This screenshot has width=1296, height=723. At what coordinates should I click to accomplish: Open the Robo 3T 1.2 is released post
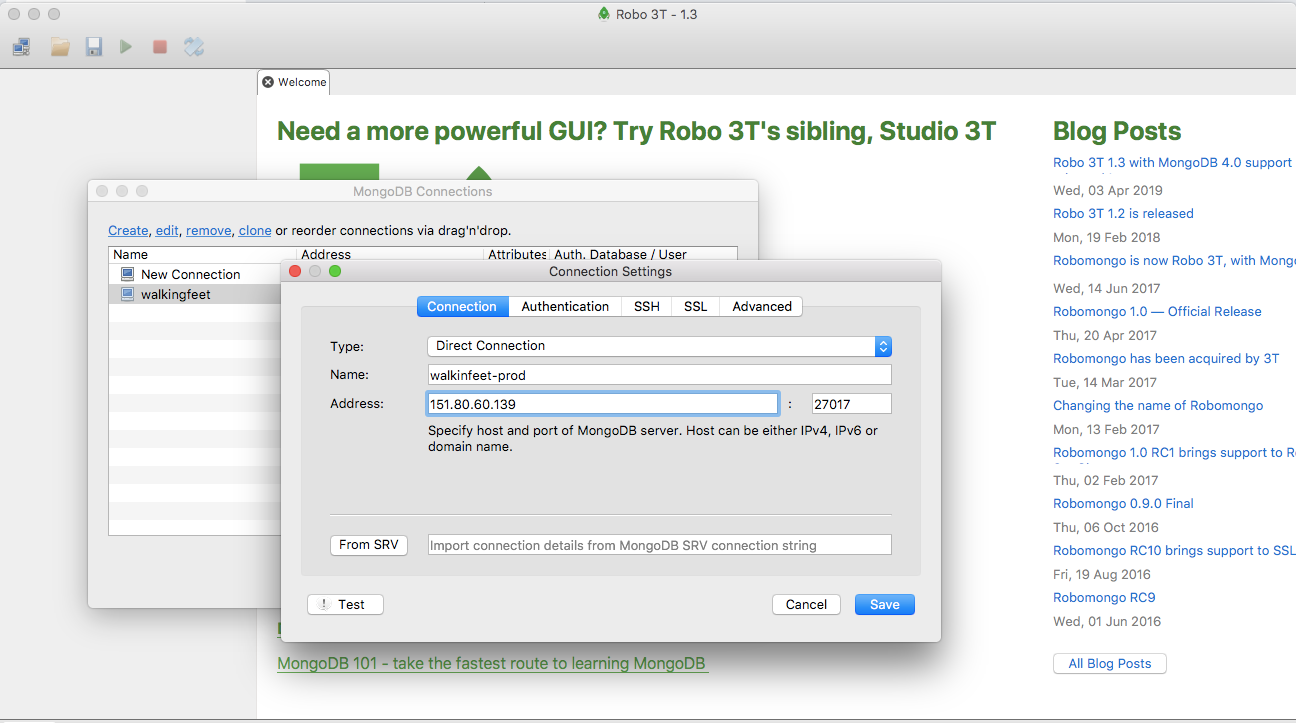click(1123, 213)
